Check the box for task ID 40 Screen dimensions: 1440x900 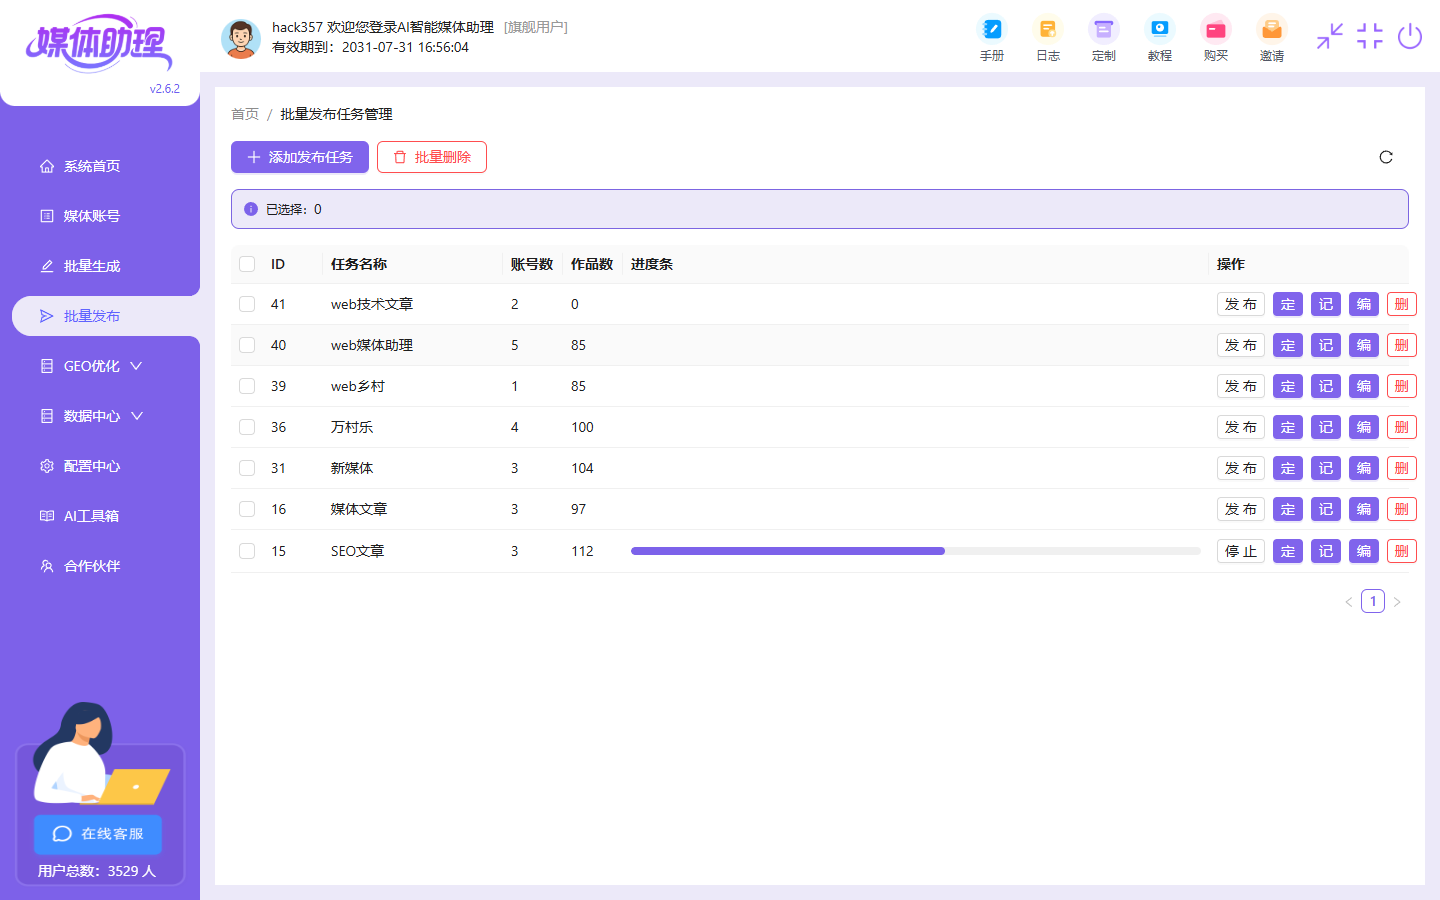click(x=247, y=345)
